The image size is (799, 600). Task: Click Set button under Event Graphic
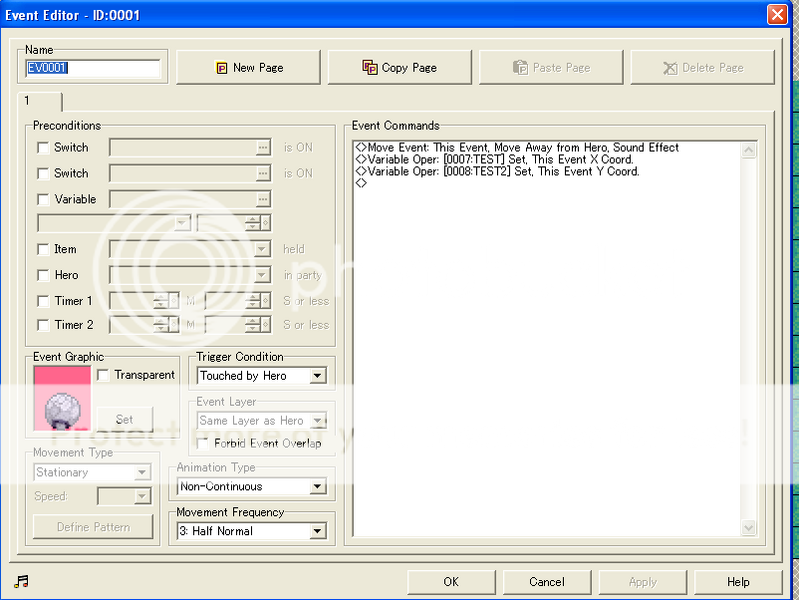[x=124, y=419]
